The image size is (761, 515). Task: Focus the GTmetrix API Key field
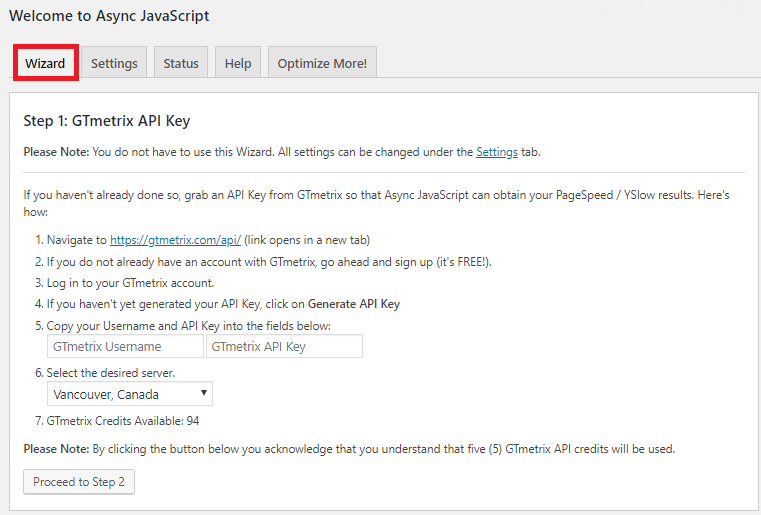pyautogui.click(x=284, y=346)
